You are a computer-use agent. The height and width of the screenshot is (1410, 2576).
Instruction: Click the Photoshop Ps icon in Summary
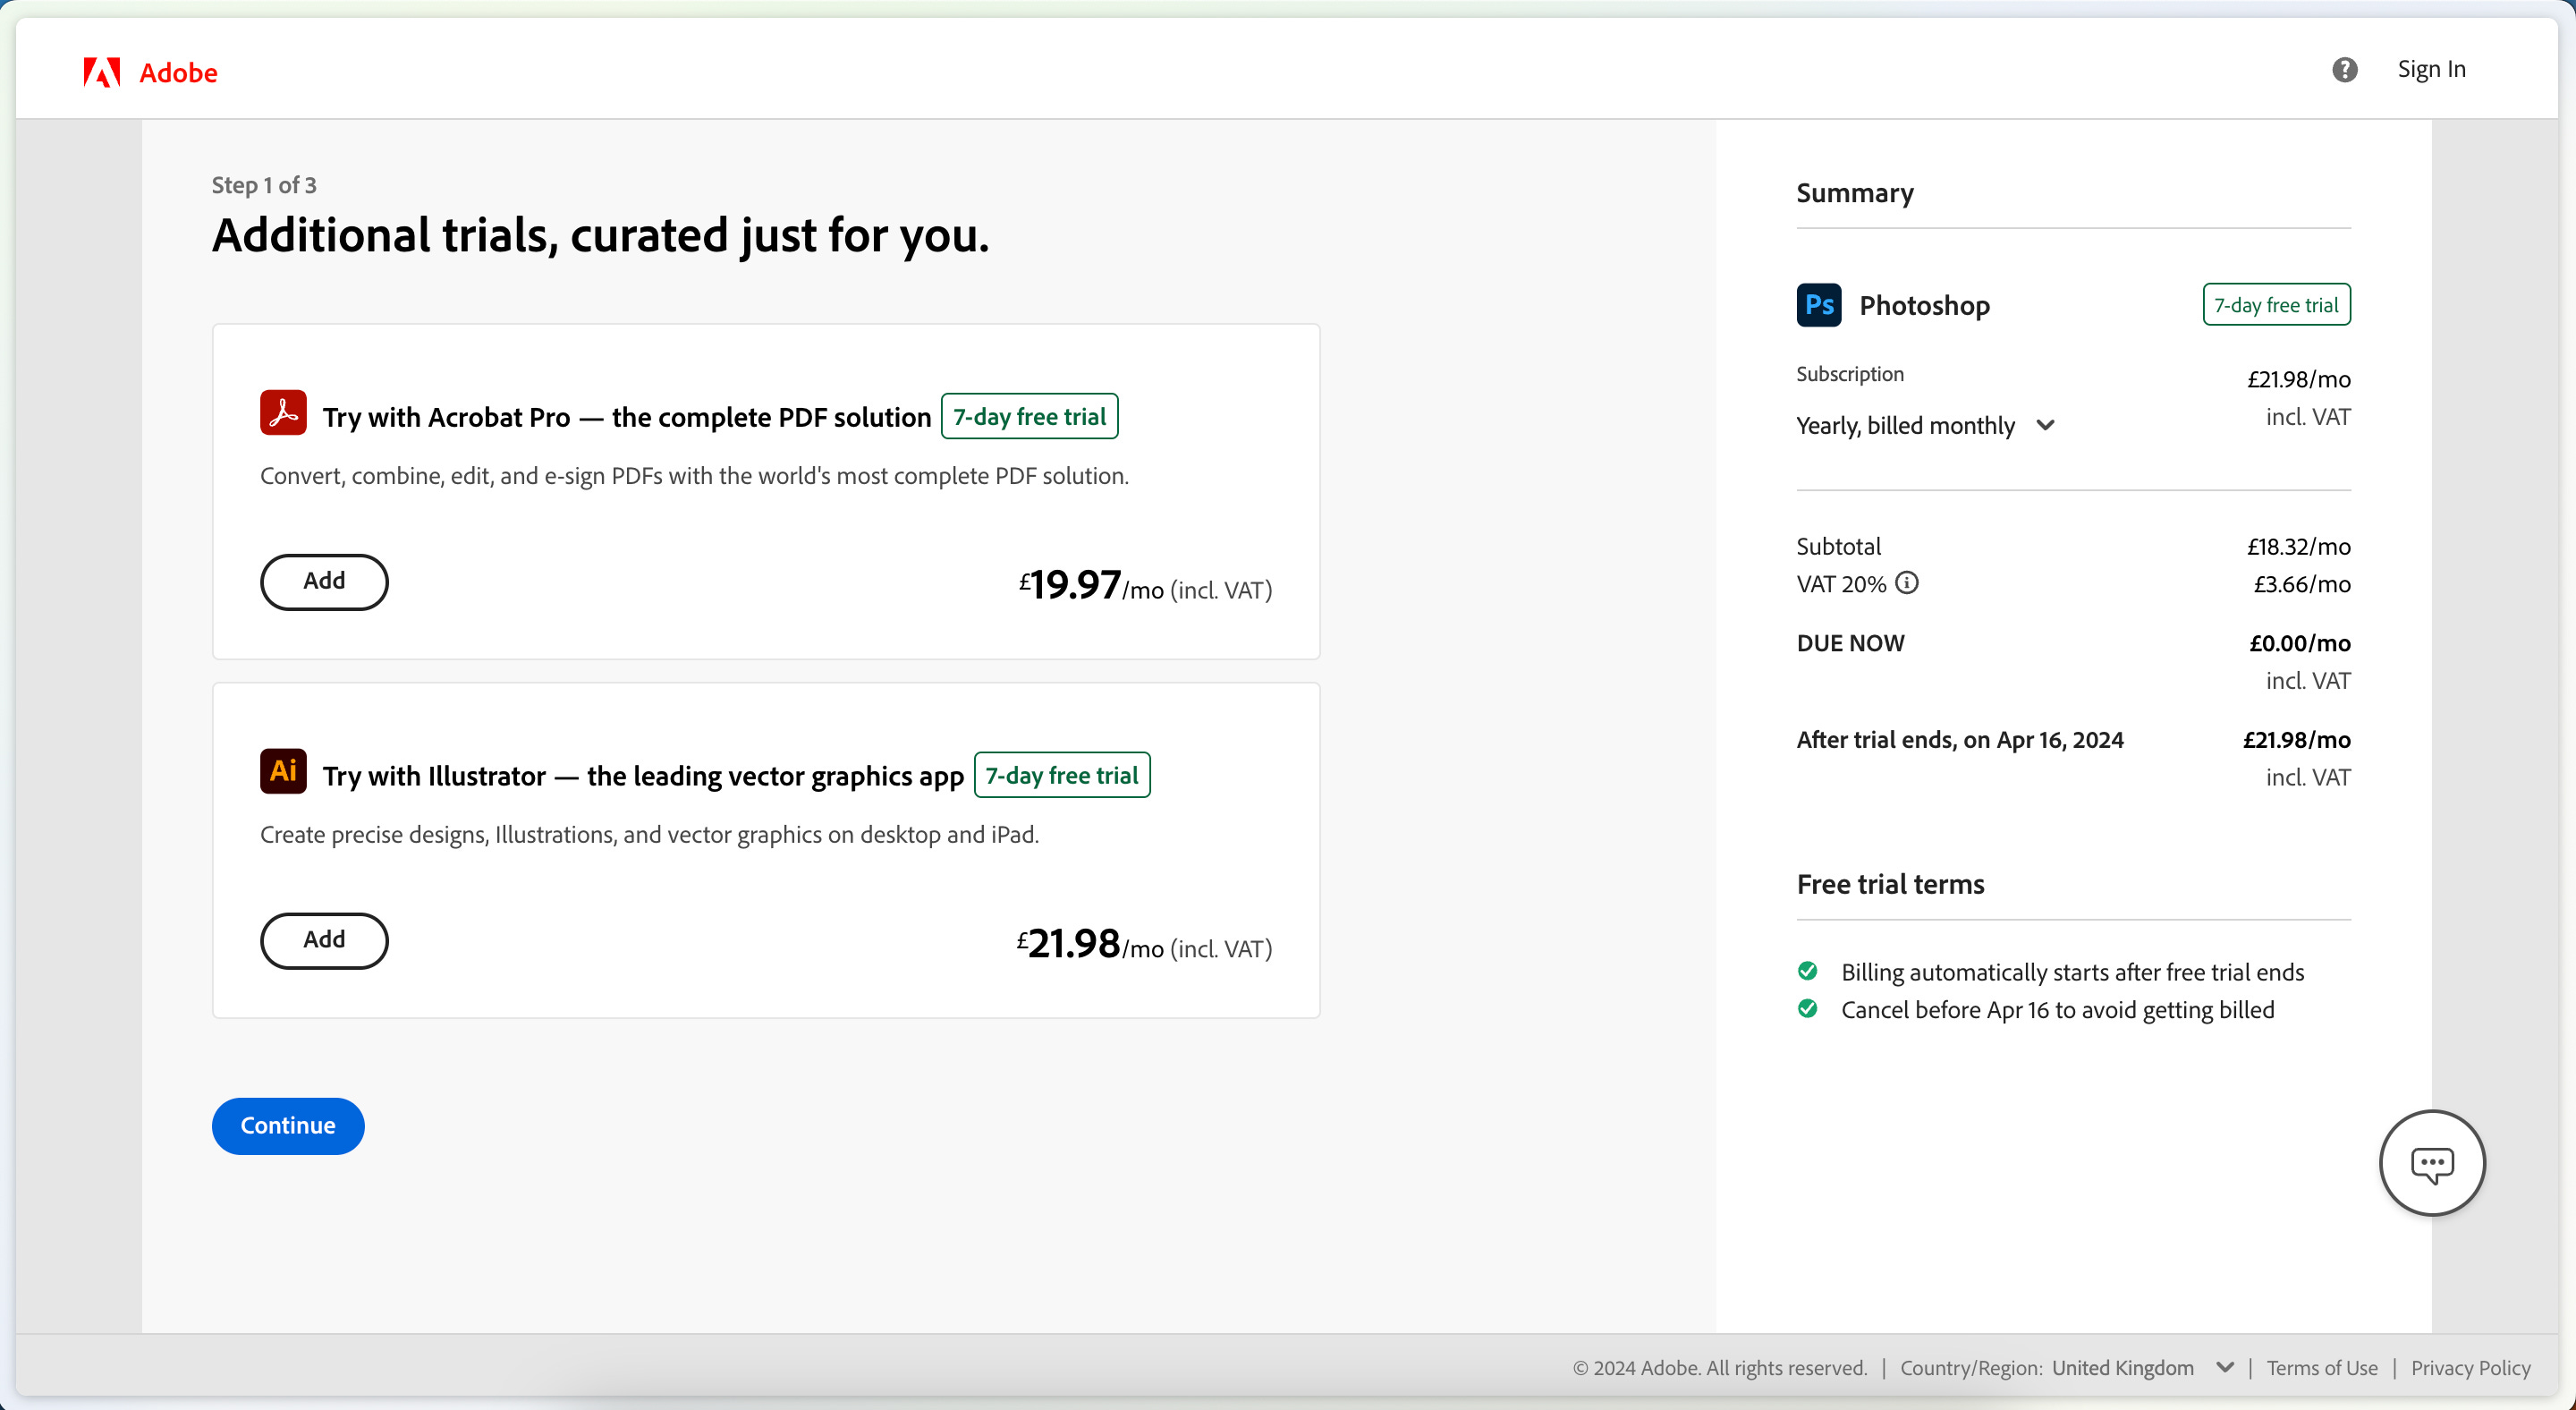[x=1819, y=305]
